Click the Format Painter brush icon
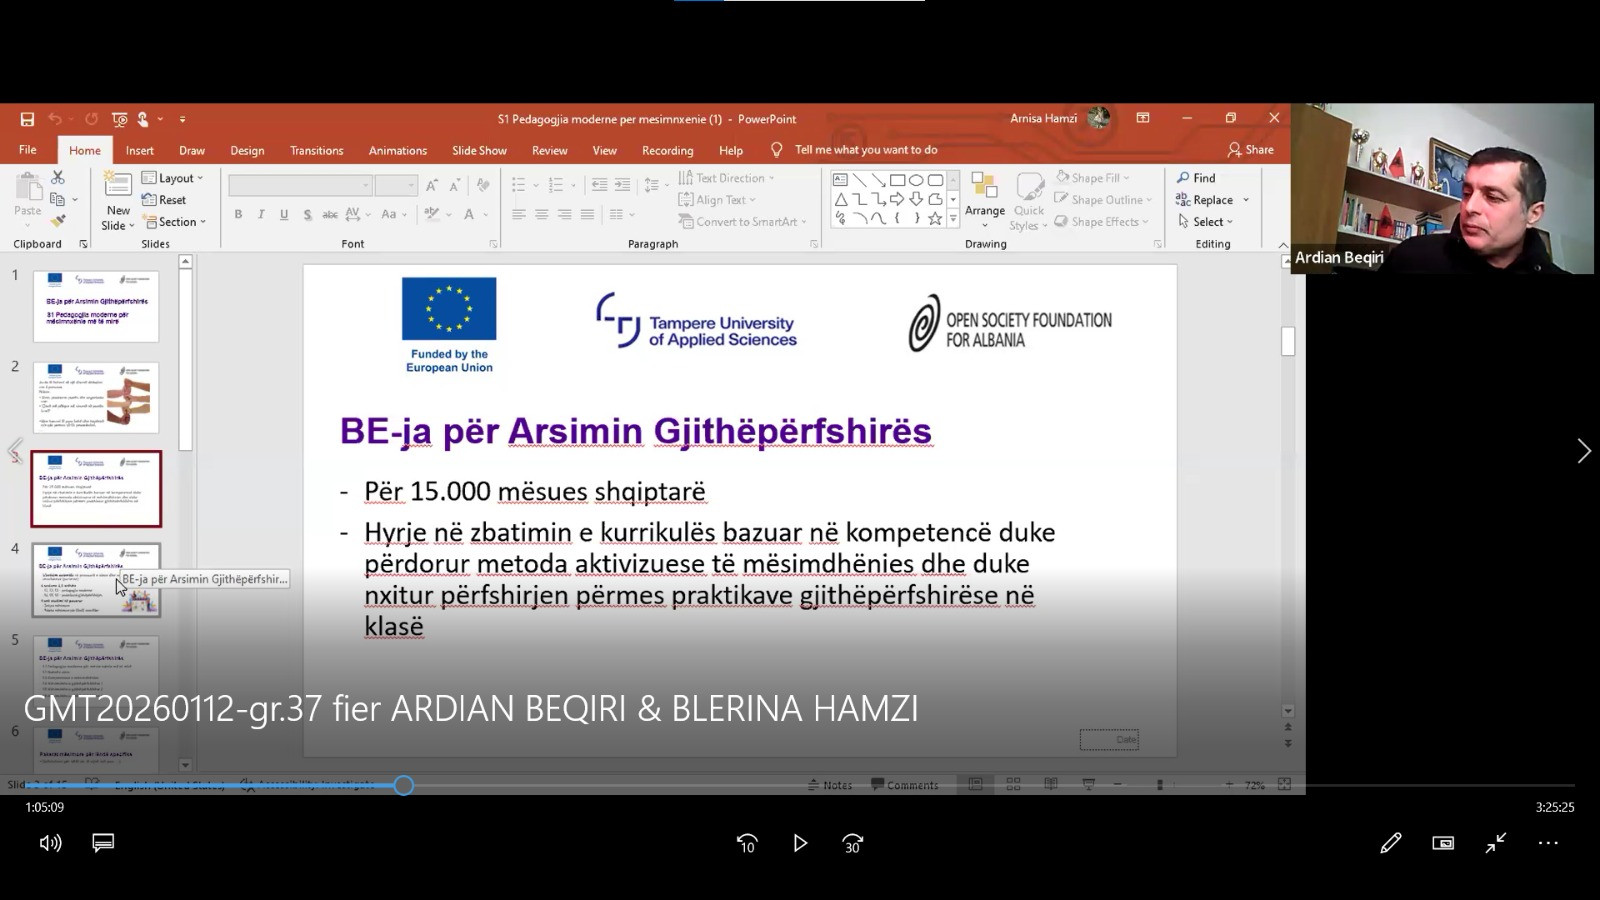 (58, 221)
